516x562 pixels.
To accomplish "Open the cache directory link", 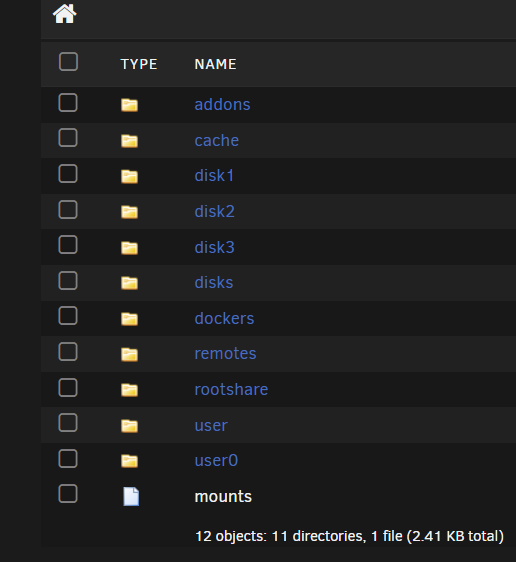I will [x=216, y=140].
